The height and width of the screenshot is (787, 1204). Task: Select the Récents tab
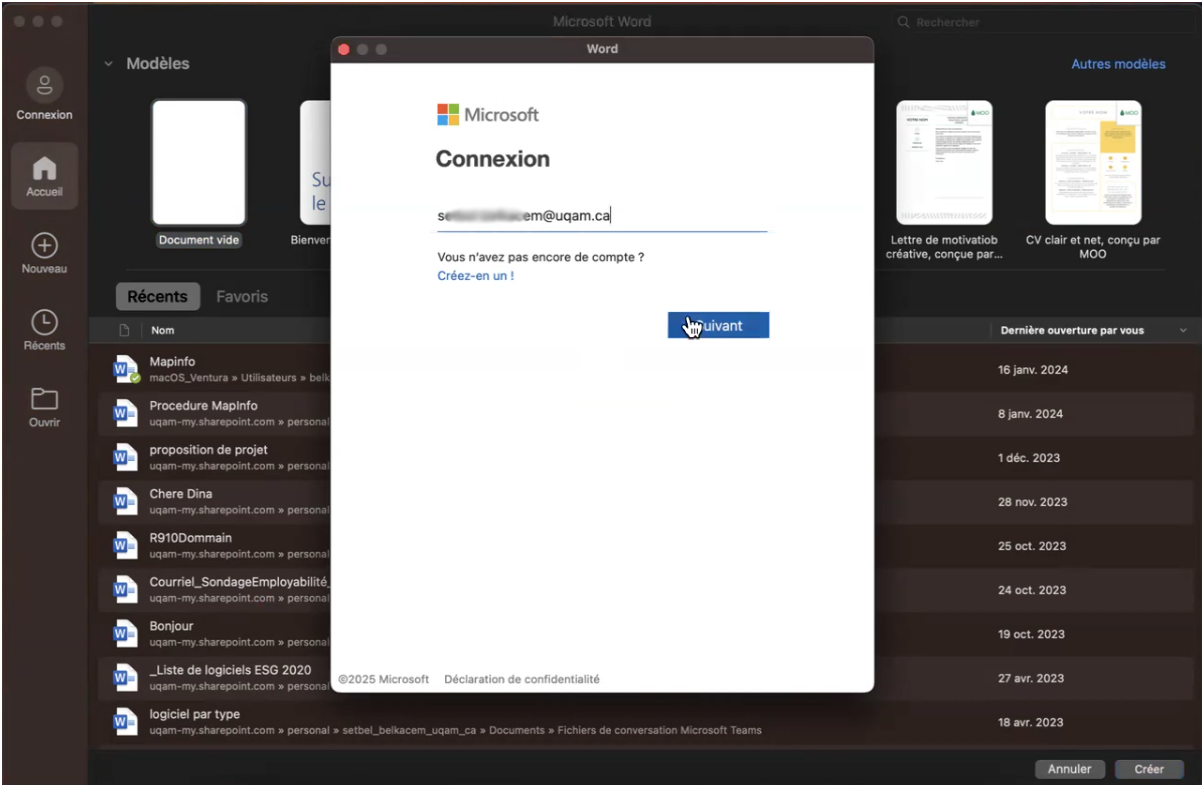coord(157,297)
